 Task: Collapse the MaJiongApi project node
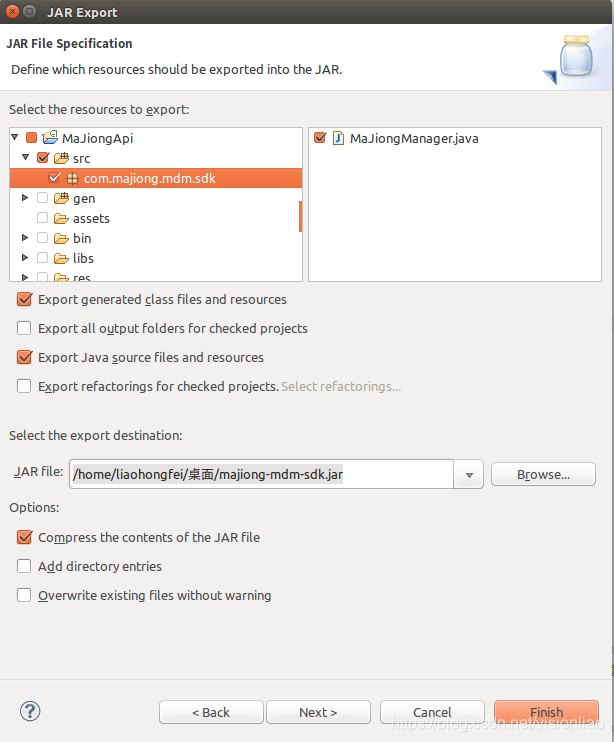click(x=15, y=137)
